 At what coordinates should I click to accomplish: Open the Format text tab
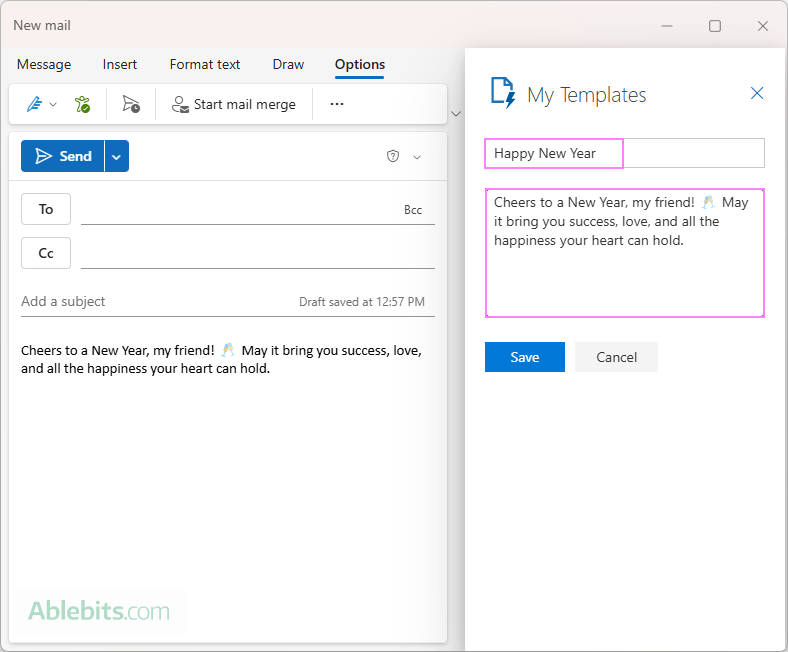pos(205,64)
